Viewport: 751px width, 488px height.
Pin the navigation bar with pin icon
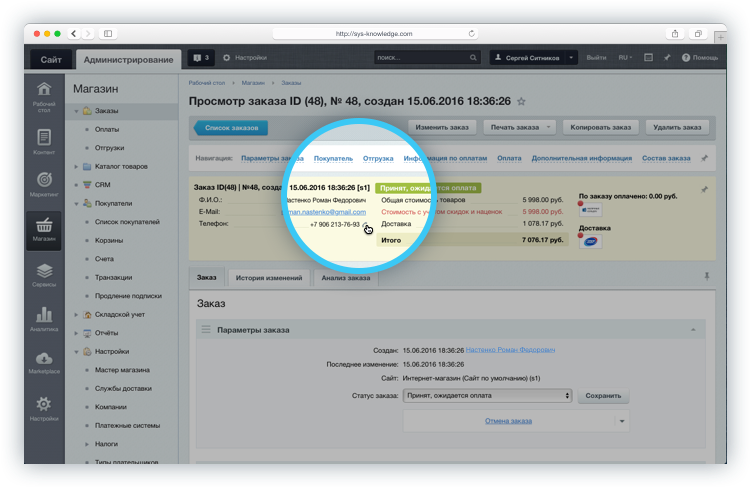tap(704, 158)
